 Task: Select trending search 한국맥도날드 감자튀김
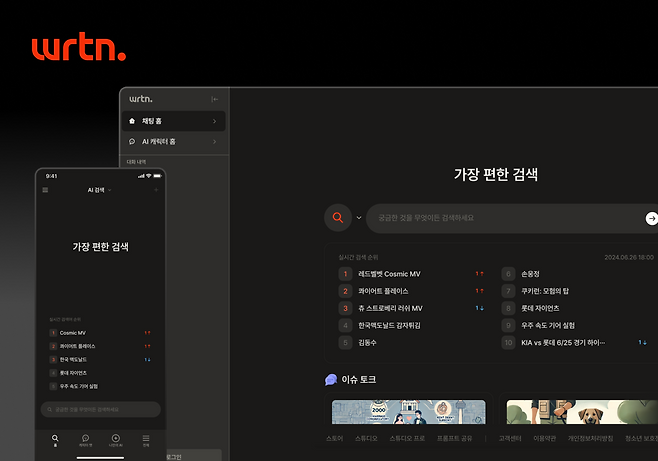(x=389, y=326)
